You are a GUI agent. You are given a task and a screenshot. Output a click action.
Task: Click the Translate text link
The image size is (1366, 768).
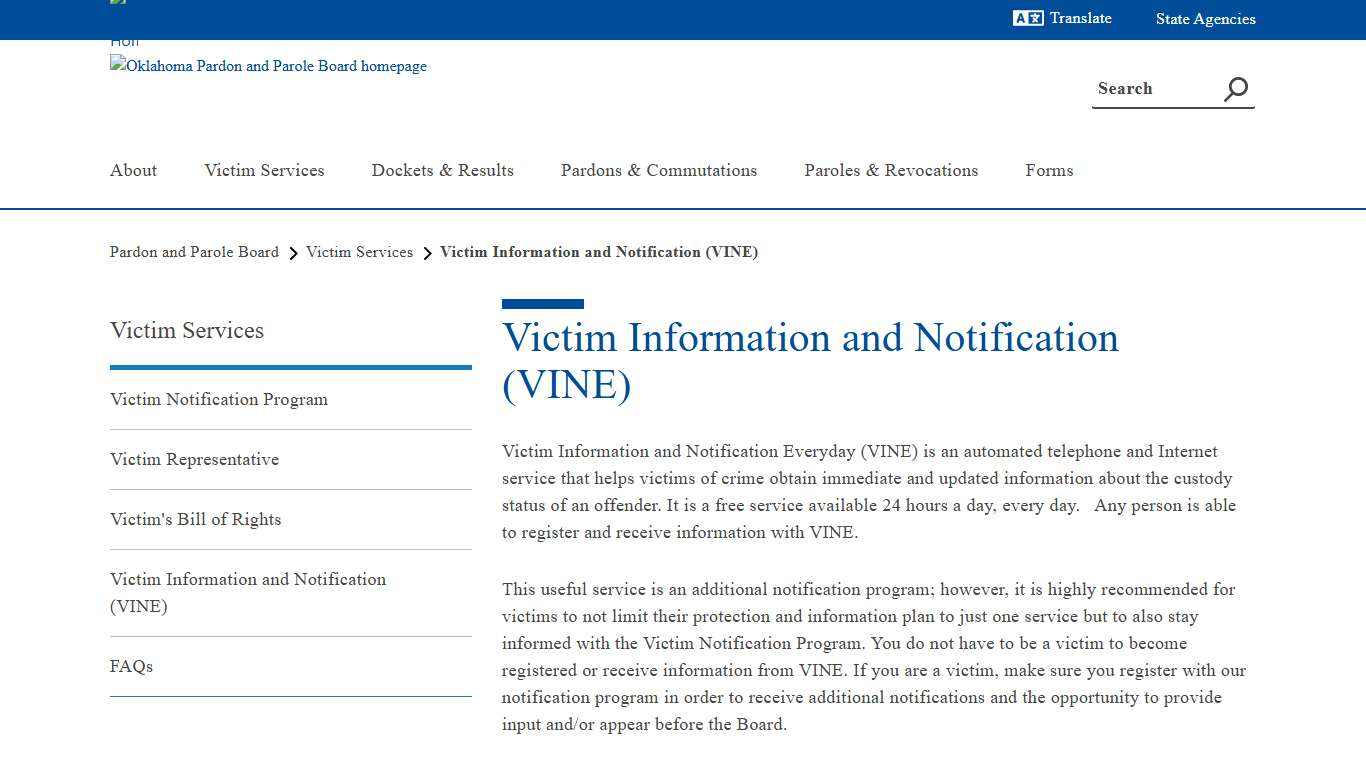pyautogui.click(x=1080, y=18)
